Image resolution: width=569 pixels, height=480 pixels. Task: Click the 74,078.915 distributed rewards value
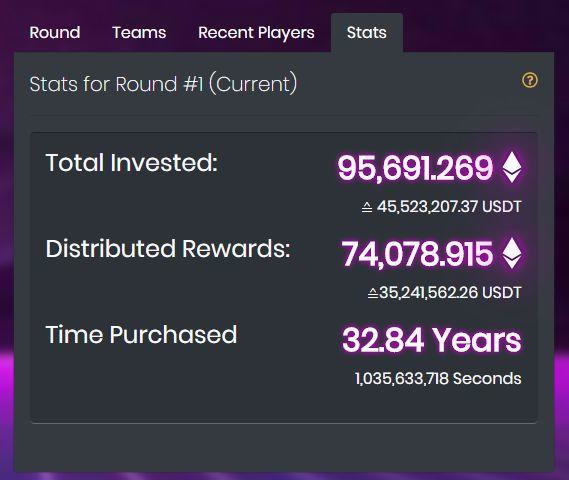coord(417,254)
